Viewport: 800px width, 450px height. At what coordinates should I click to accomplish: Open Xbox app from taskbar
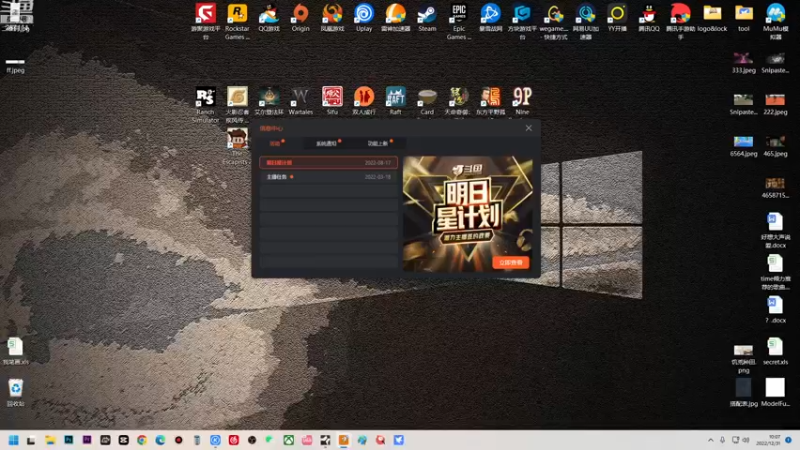[289, 440]
